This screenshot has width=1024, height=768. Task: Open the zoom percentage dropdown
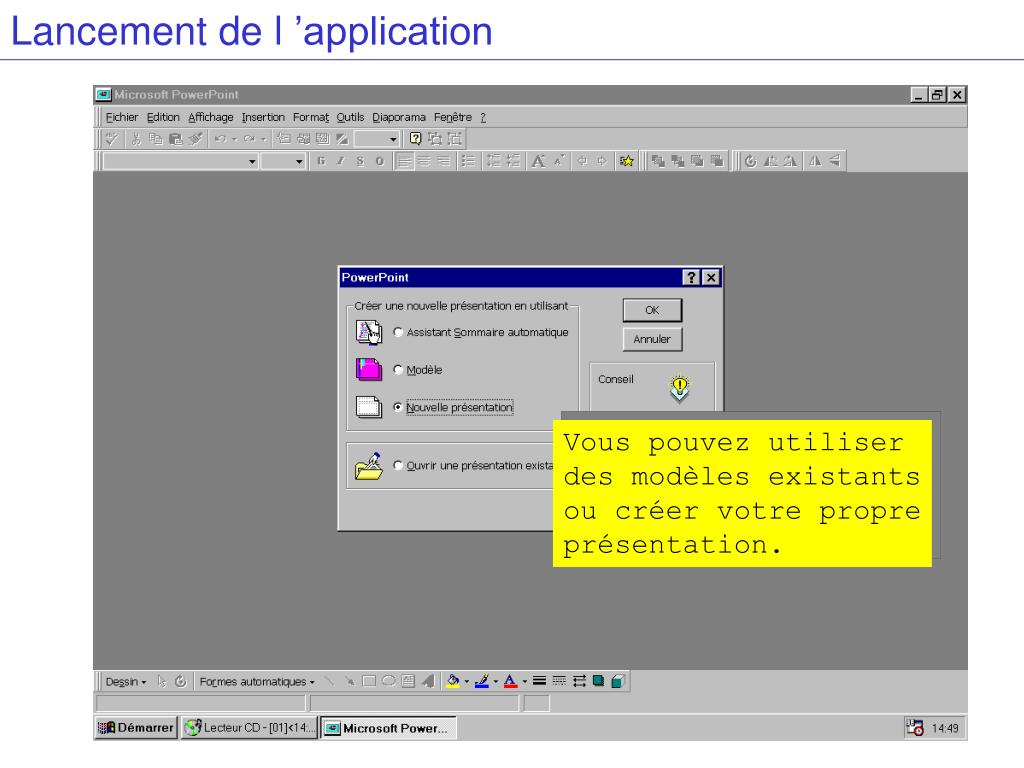point(393,138)
